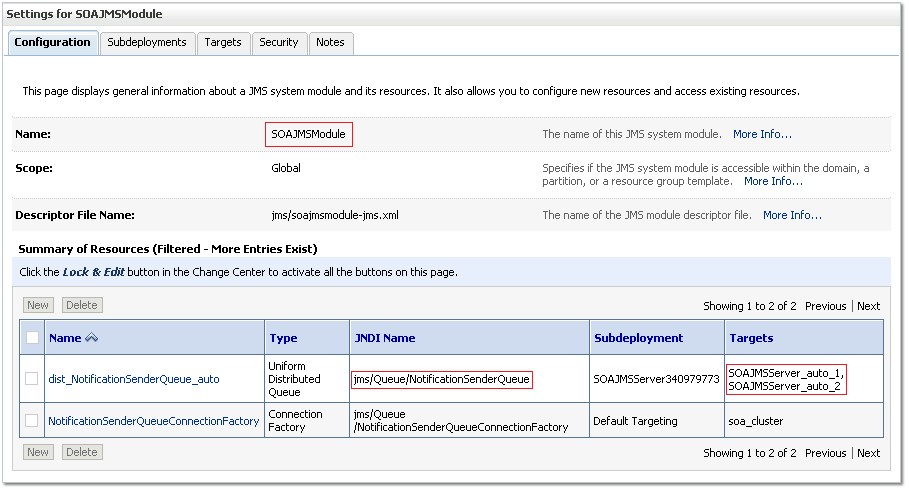This screenshot has width=909, height=490.
Task: Click the sort arrow icon beside Name column
Action: point(91,338)
